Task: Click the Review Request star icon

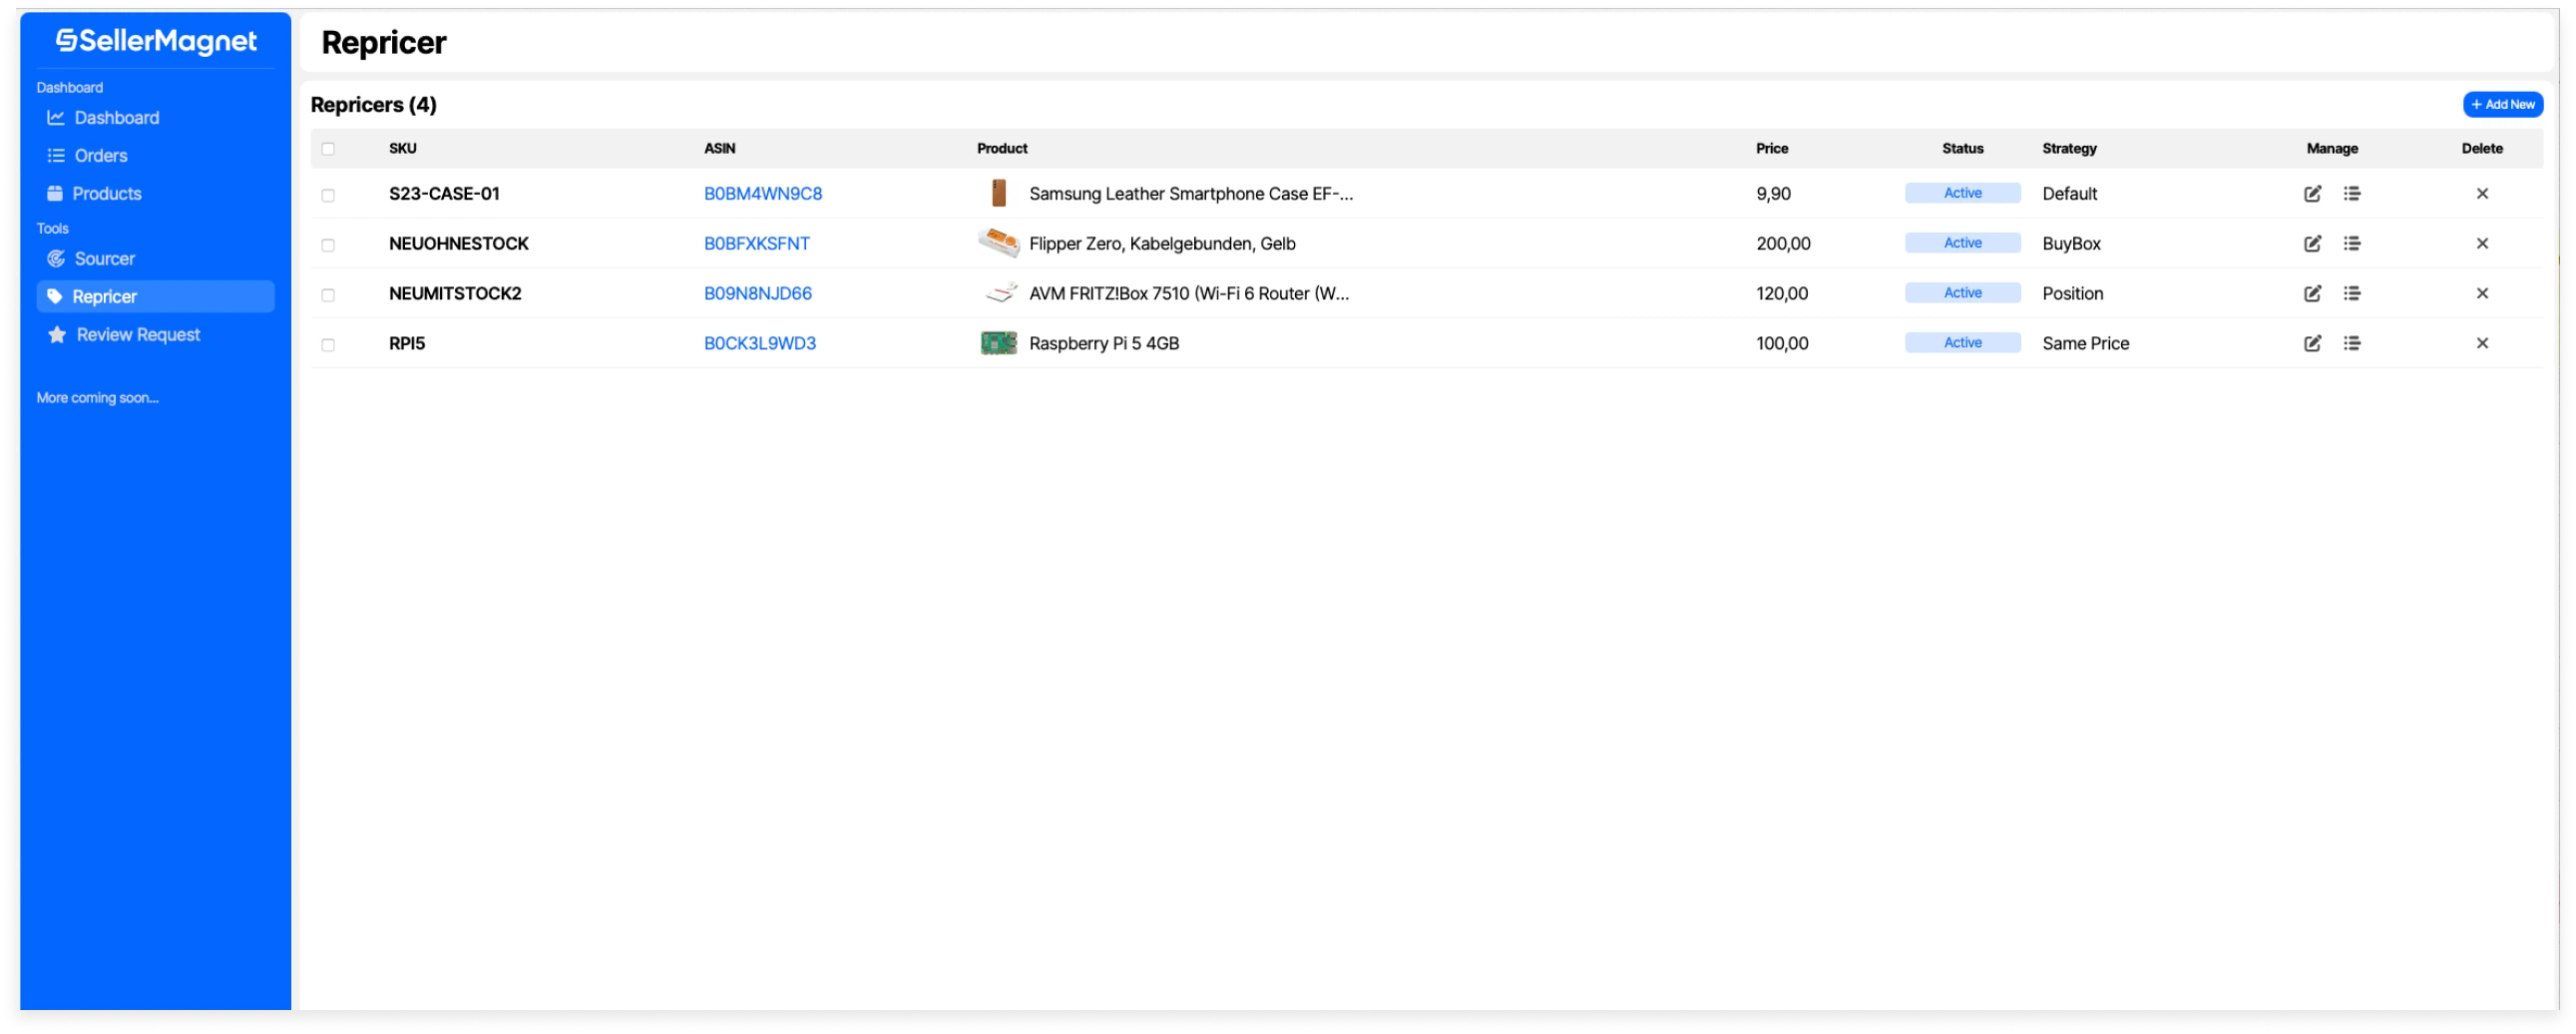Action: coord(57,335)
